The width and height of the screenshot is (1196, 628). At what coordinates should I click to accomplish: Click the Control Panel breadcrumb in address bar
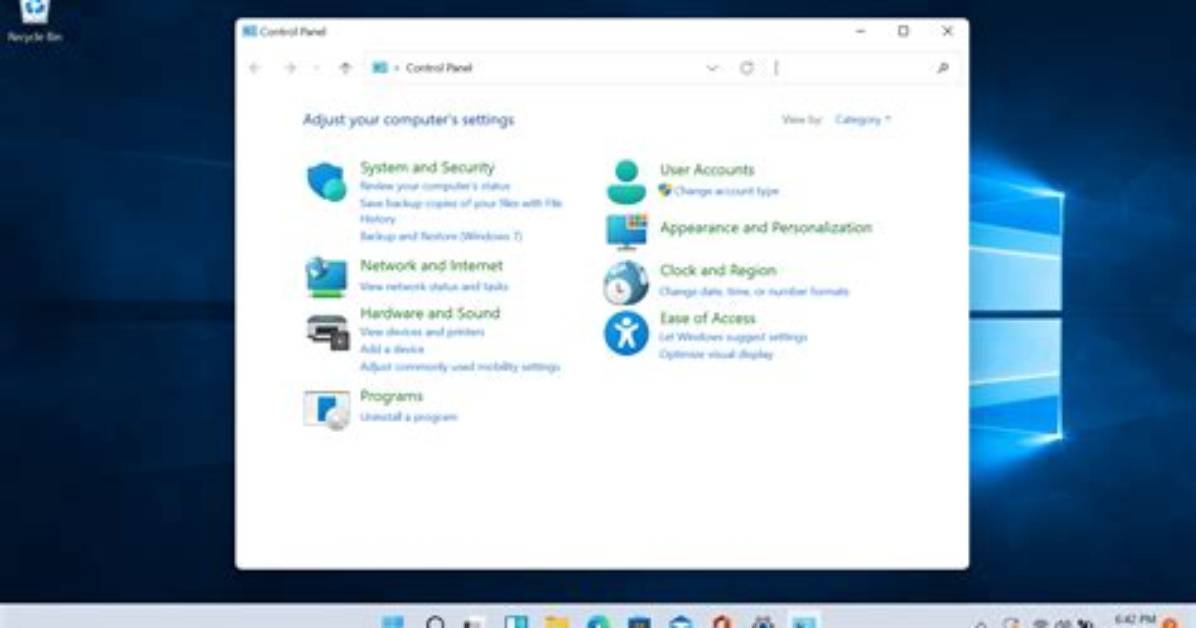tap(439, 68)
